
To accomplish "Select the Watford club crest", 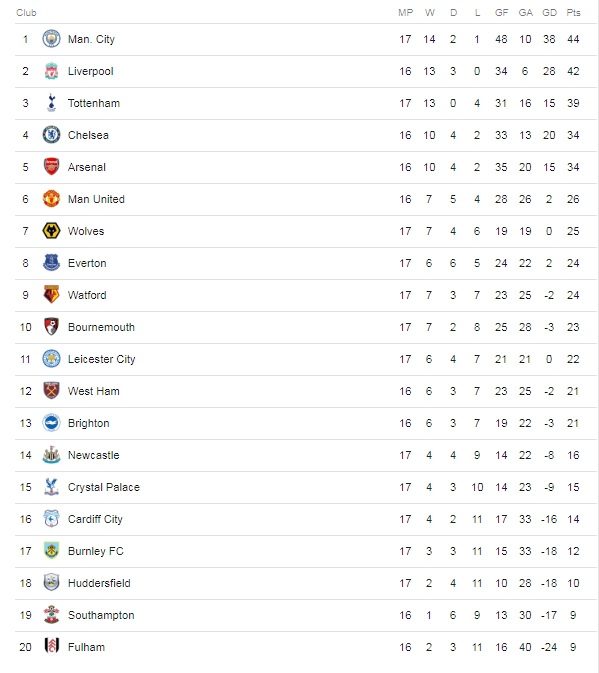I will pos(51,295).
